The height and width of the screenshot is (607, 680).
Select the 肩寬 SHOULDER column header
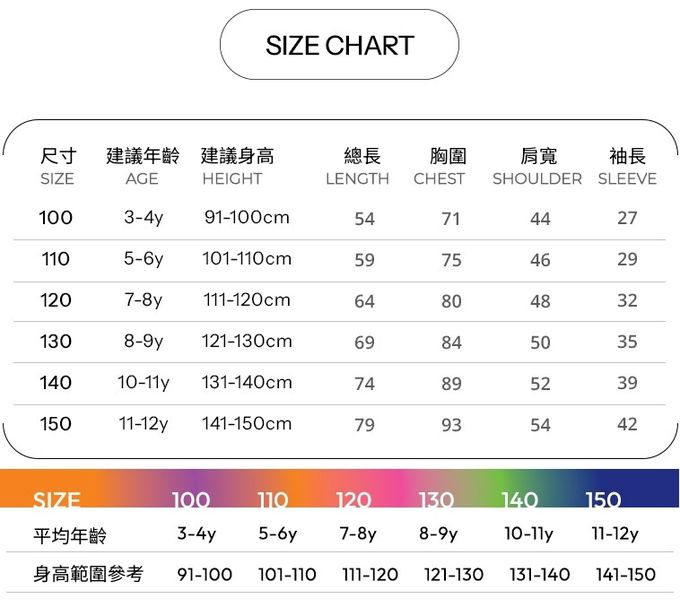click(x=537, y=167)
